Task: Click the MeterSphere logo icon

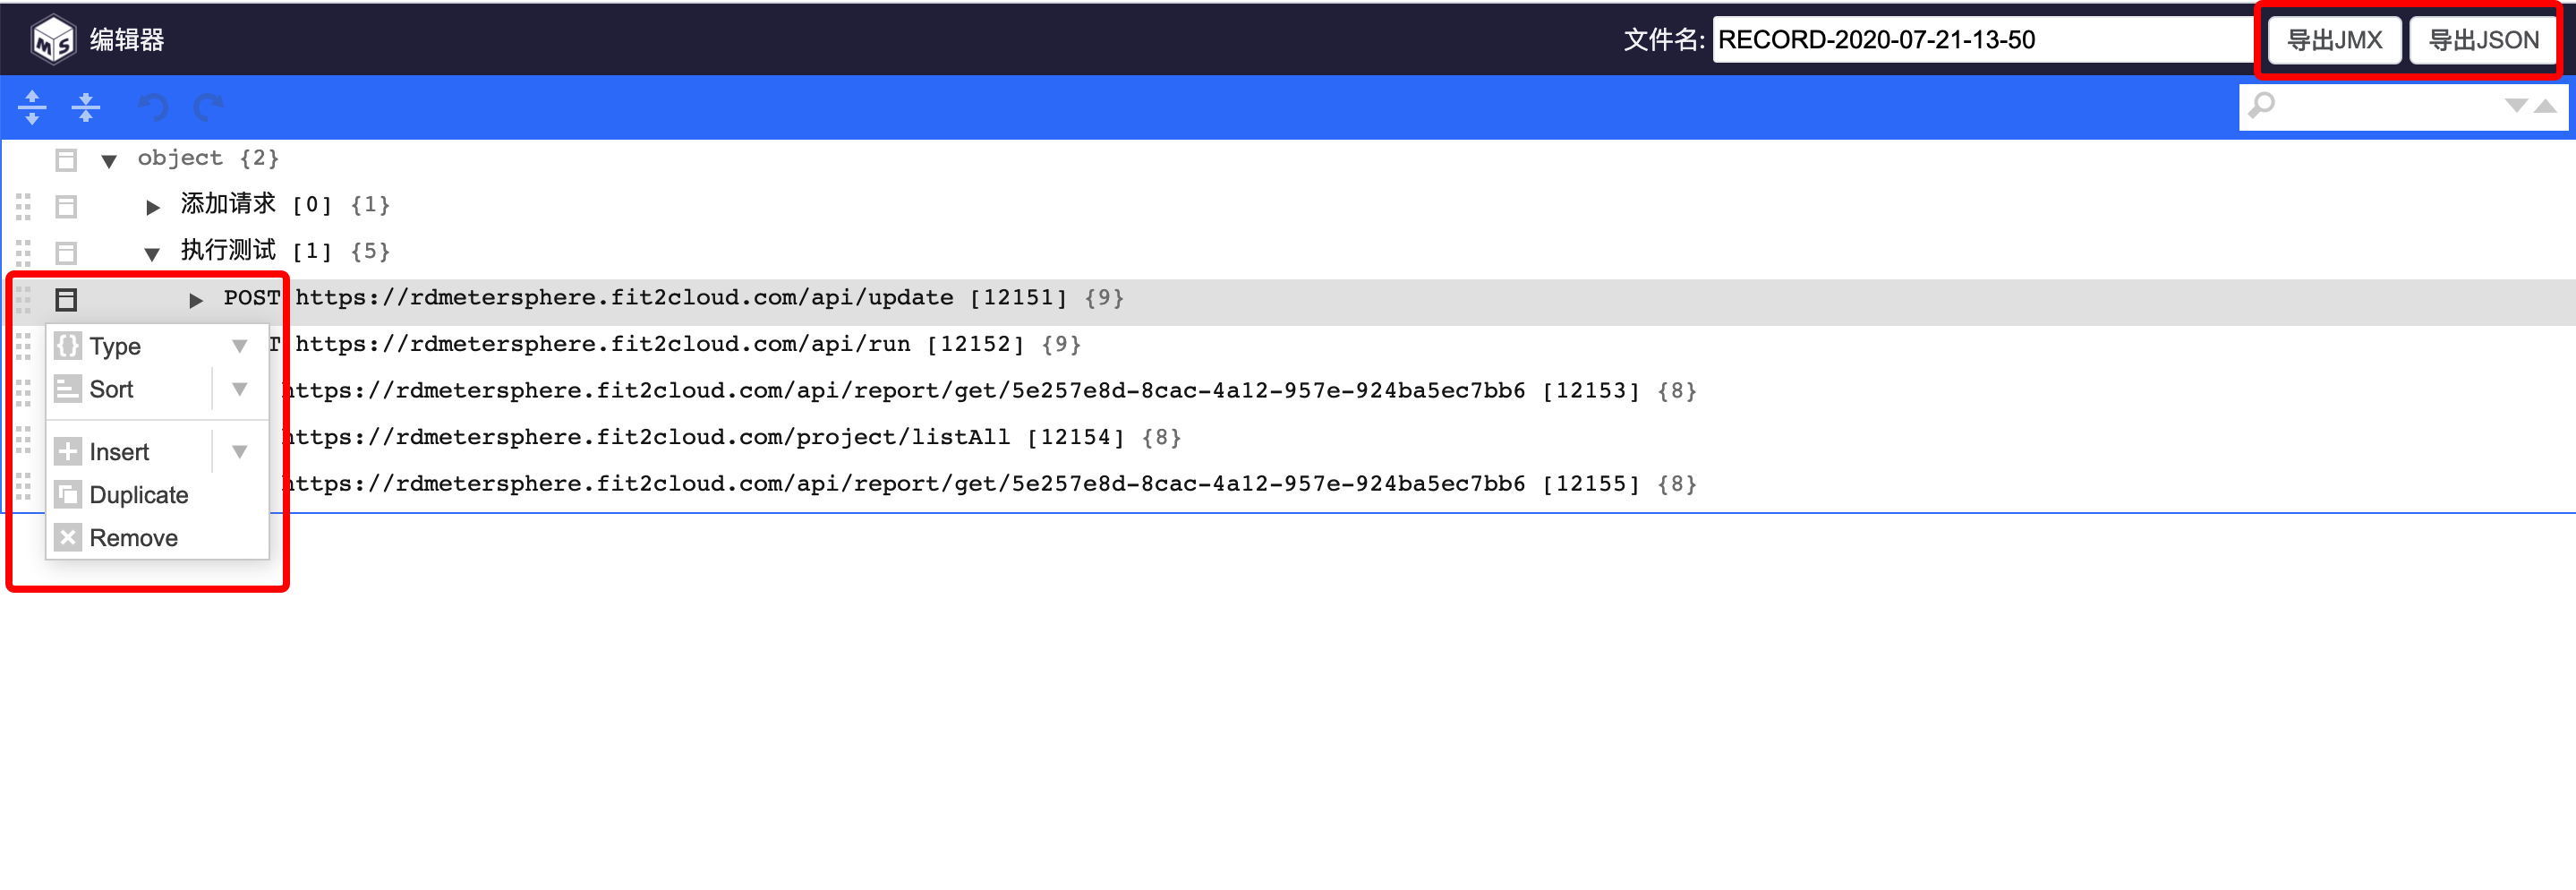Action: [x=53, y=40]
